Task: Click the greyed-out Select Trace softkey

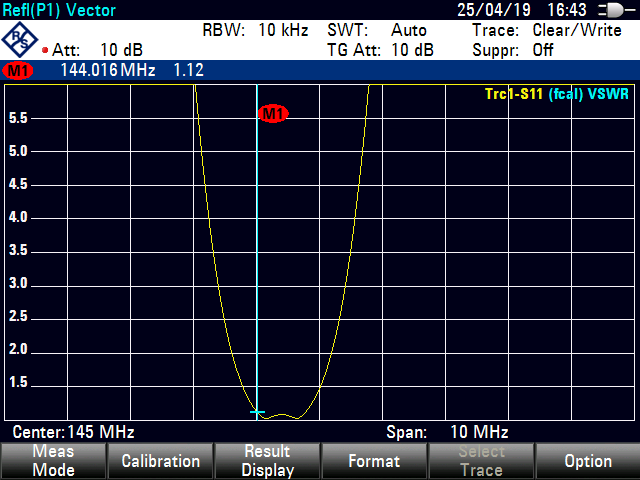Action: (481, 461)
